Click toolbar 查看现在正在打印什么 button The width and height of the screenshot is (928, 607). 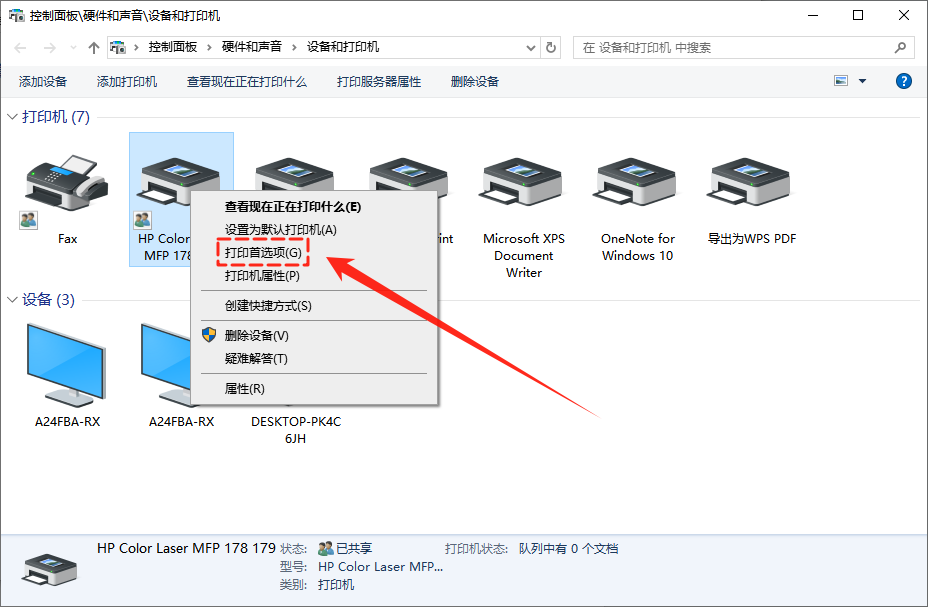[247, 82]
